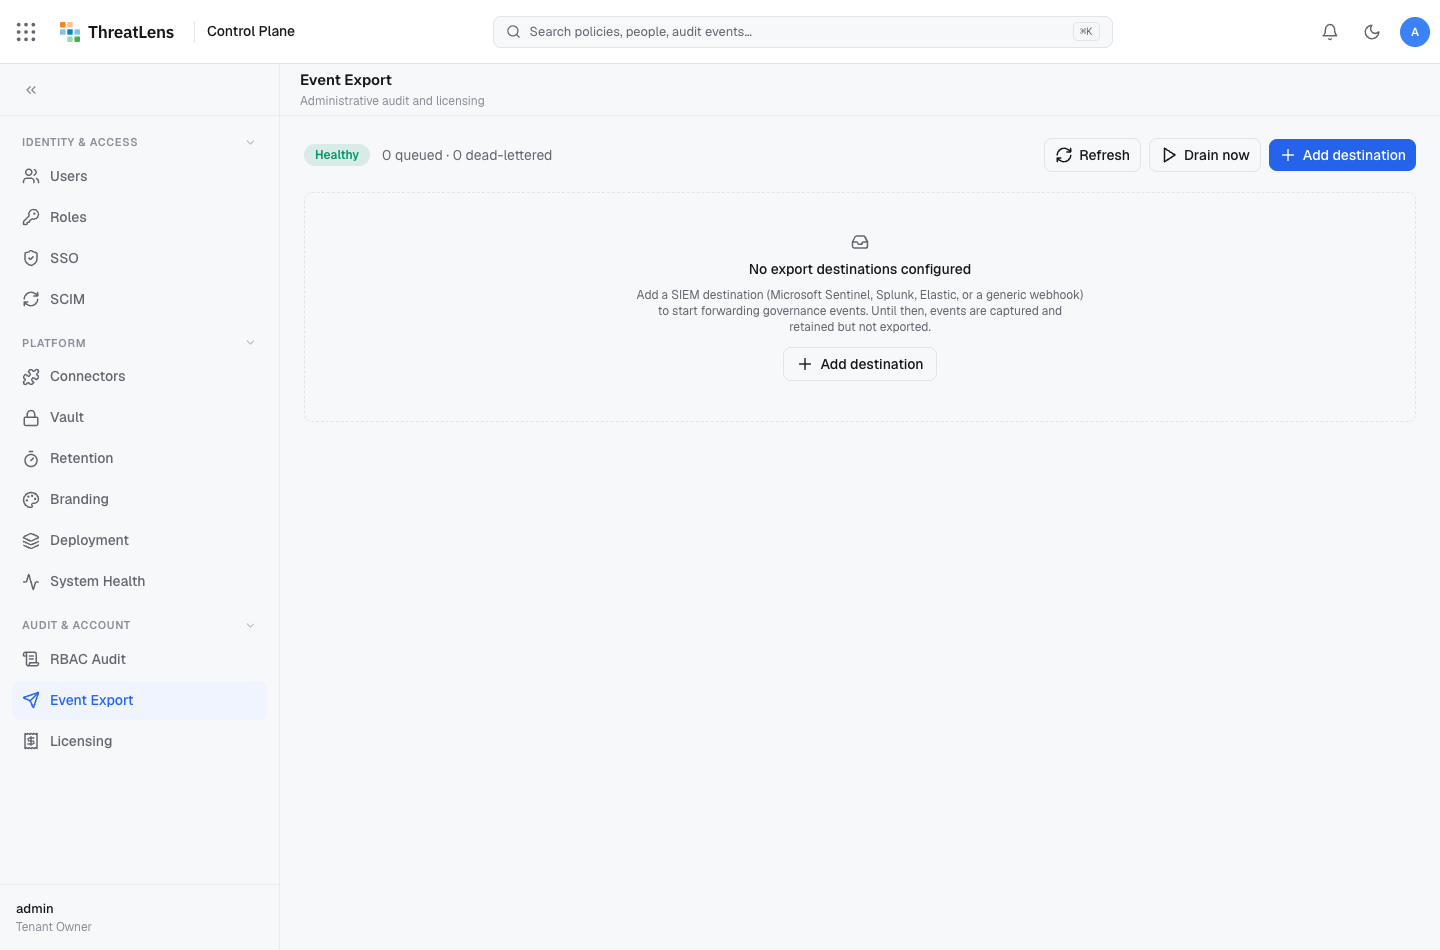This screenshot has width=1440, height=950.
Task: Focus the search policies input field
Action: tap(803, 32)
